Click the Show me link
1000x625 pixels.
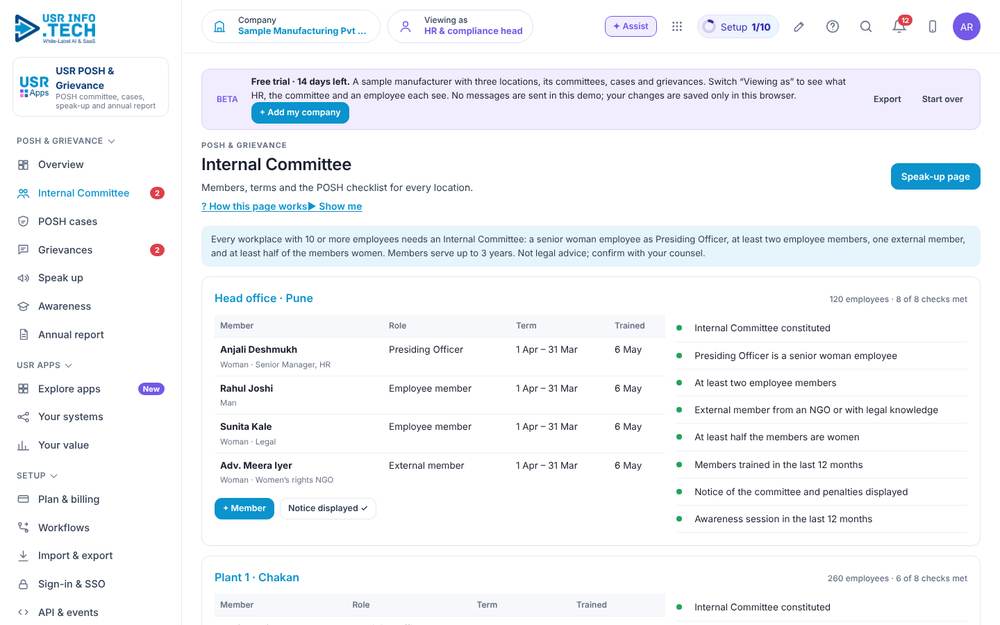[335, 207]
